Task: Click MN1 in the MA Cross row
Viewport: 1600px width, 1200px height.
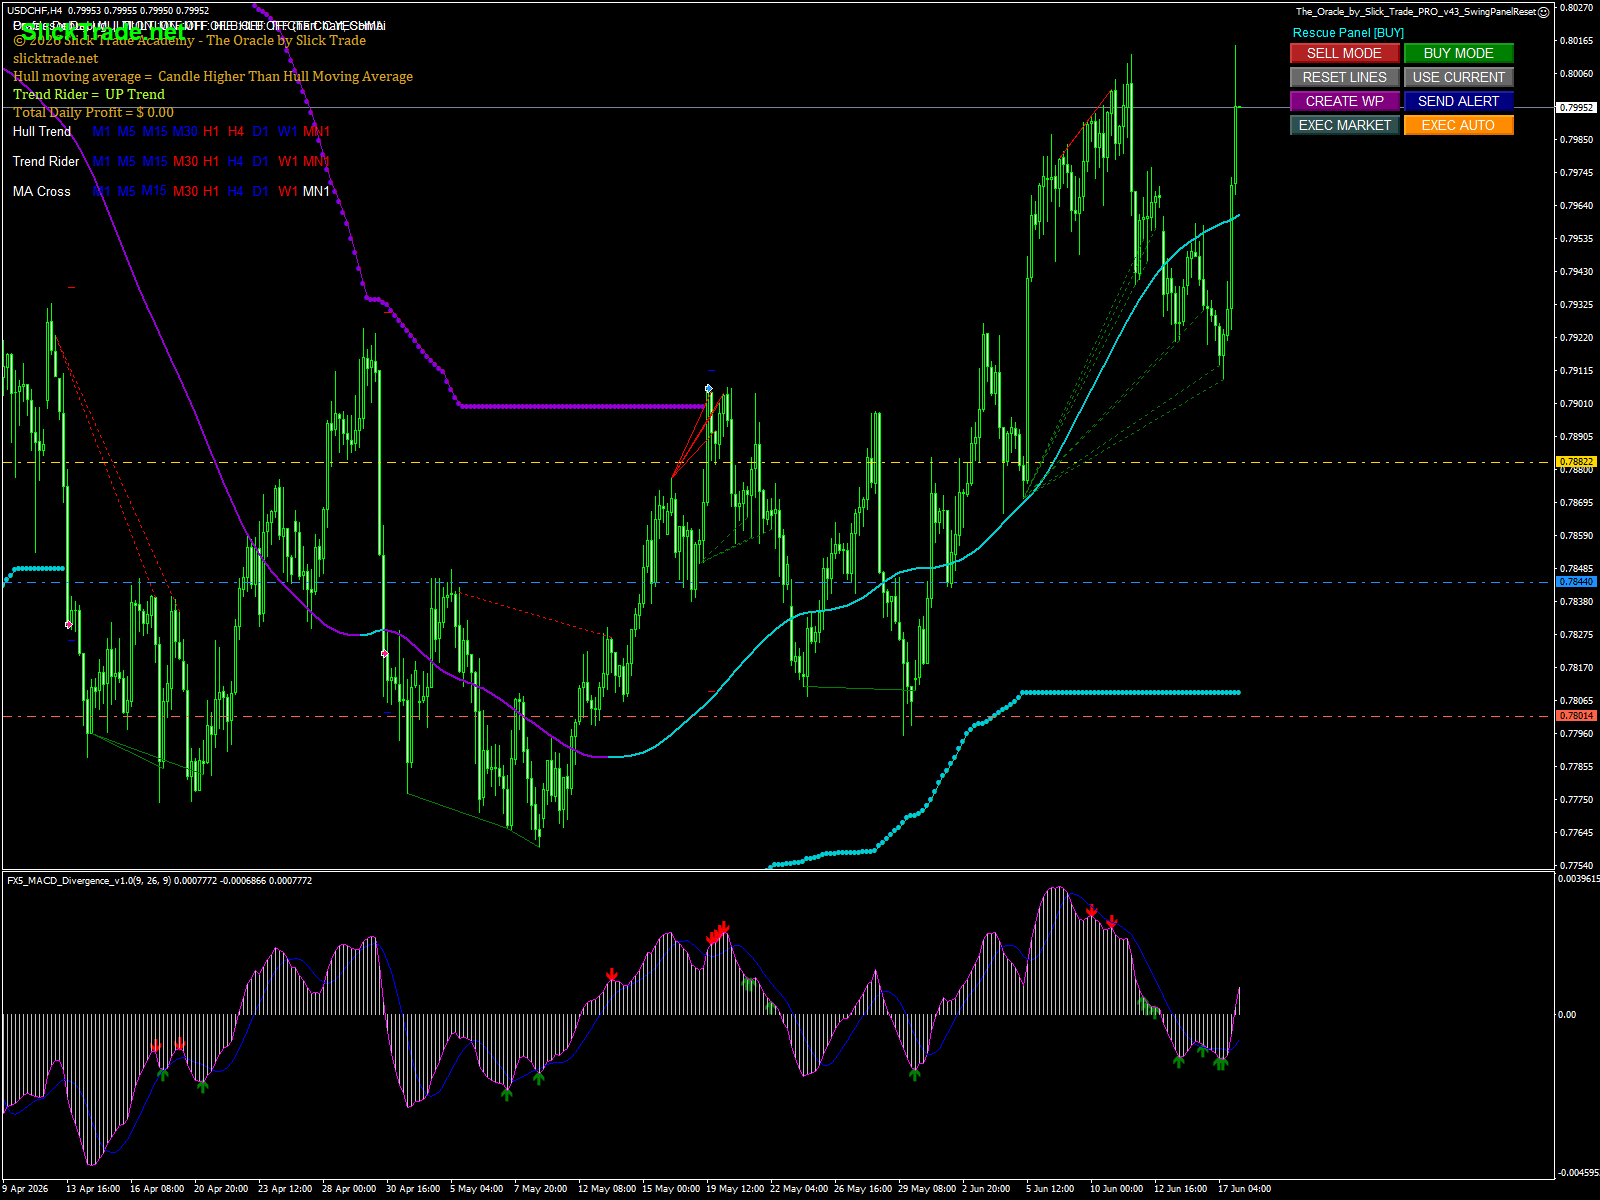Action: coord(316,191)
